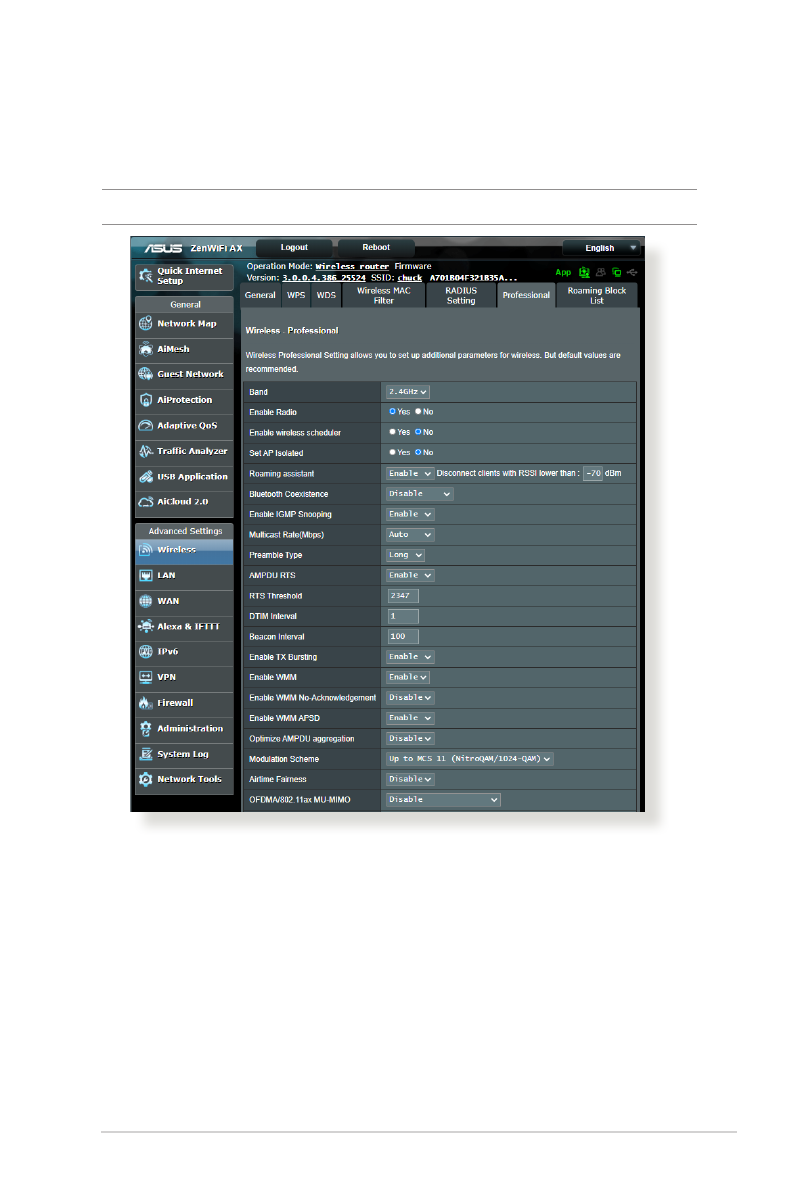
Task: Expand the Modulation Scheme dropdown
Action: tap(470, 759)
